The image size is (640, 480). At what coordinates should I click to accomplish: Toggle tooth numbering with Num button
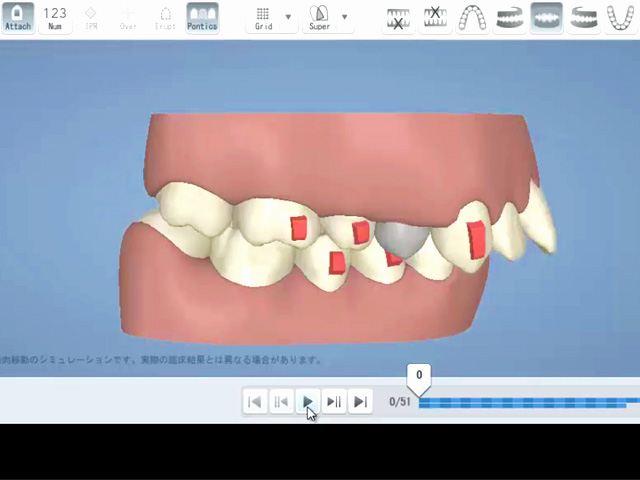pyautogui.click(x=55, y=17)
